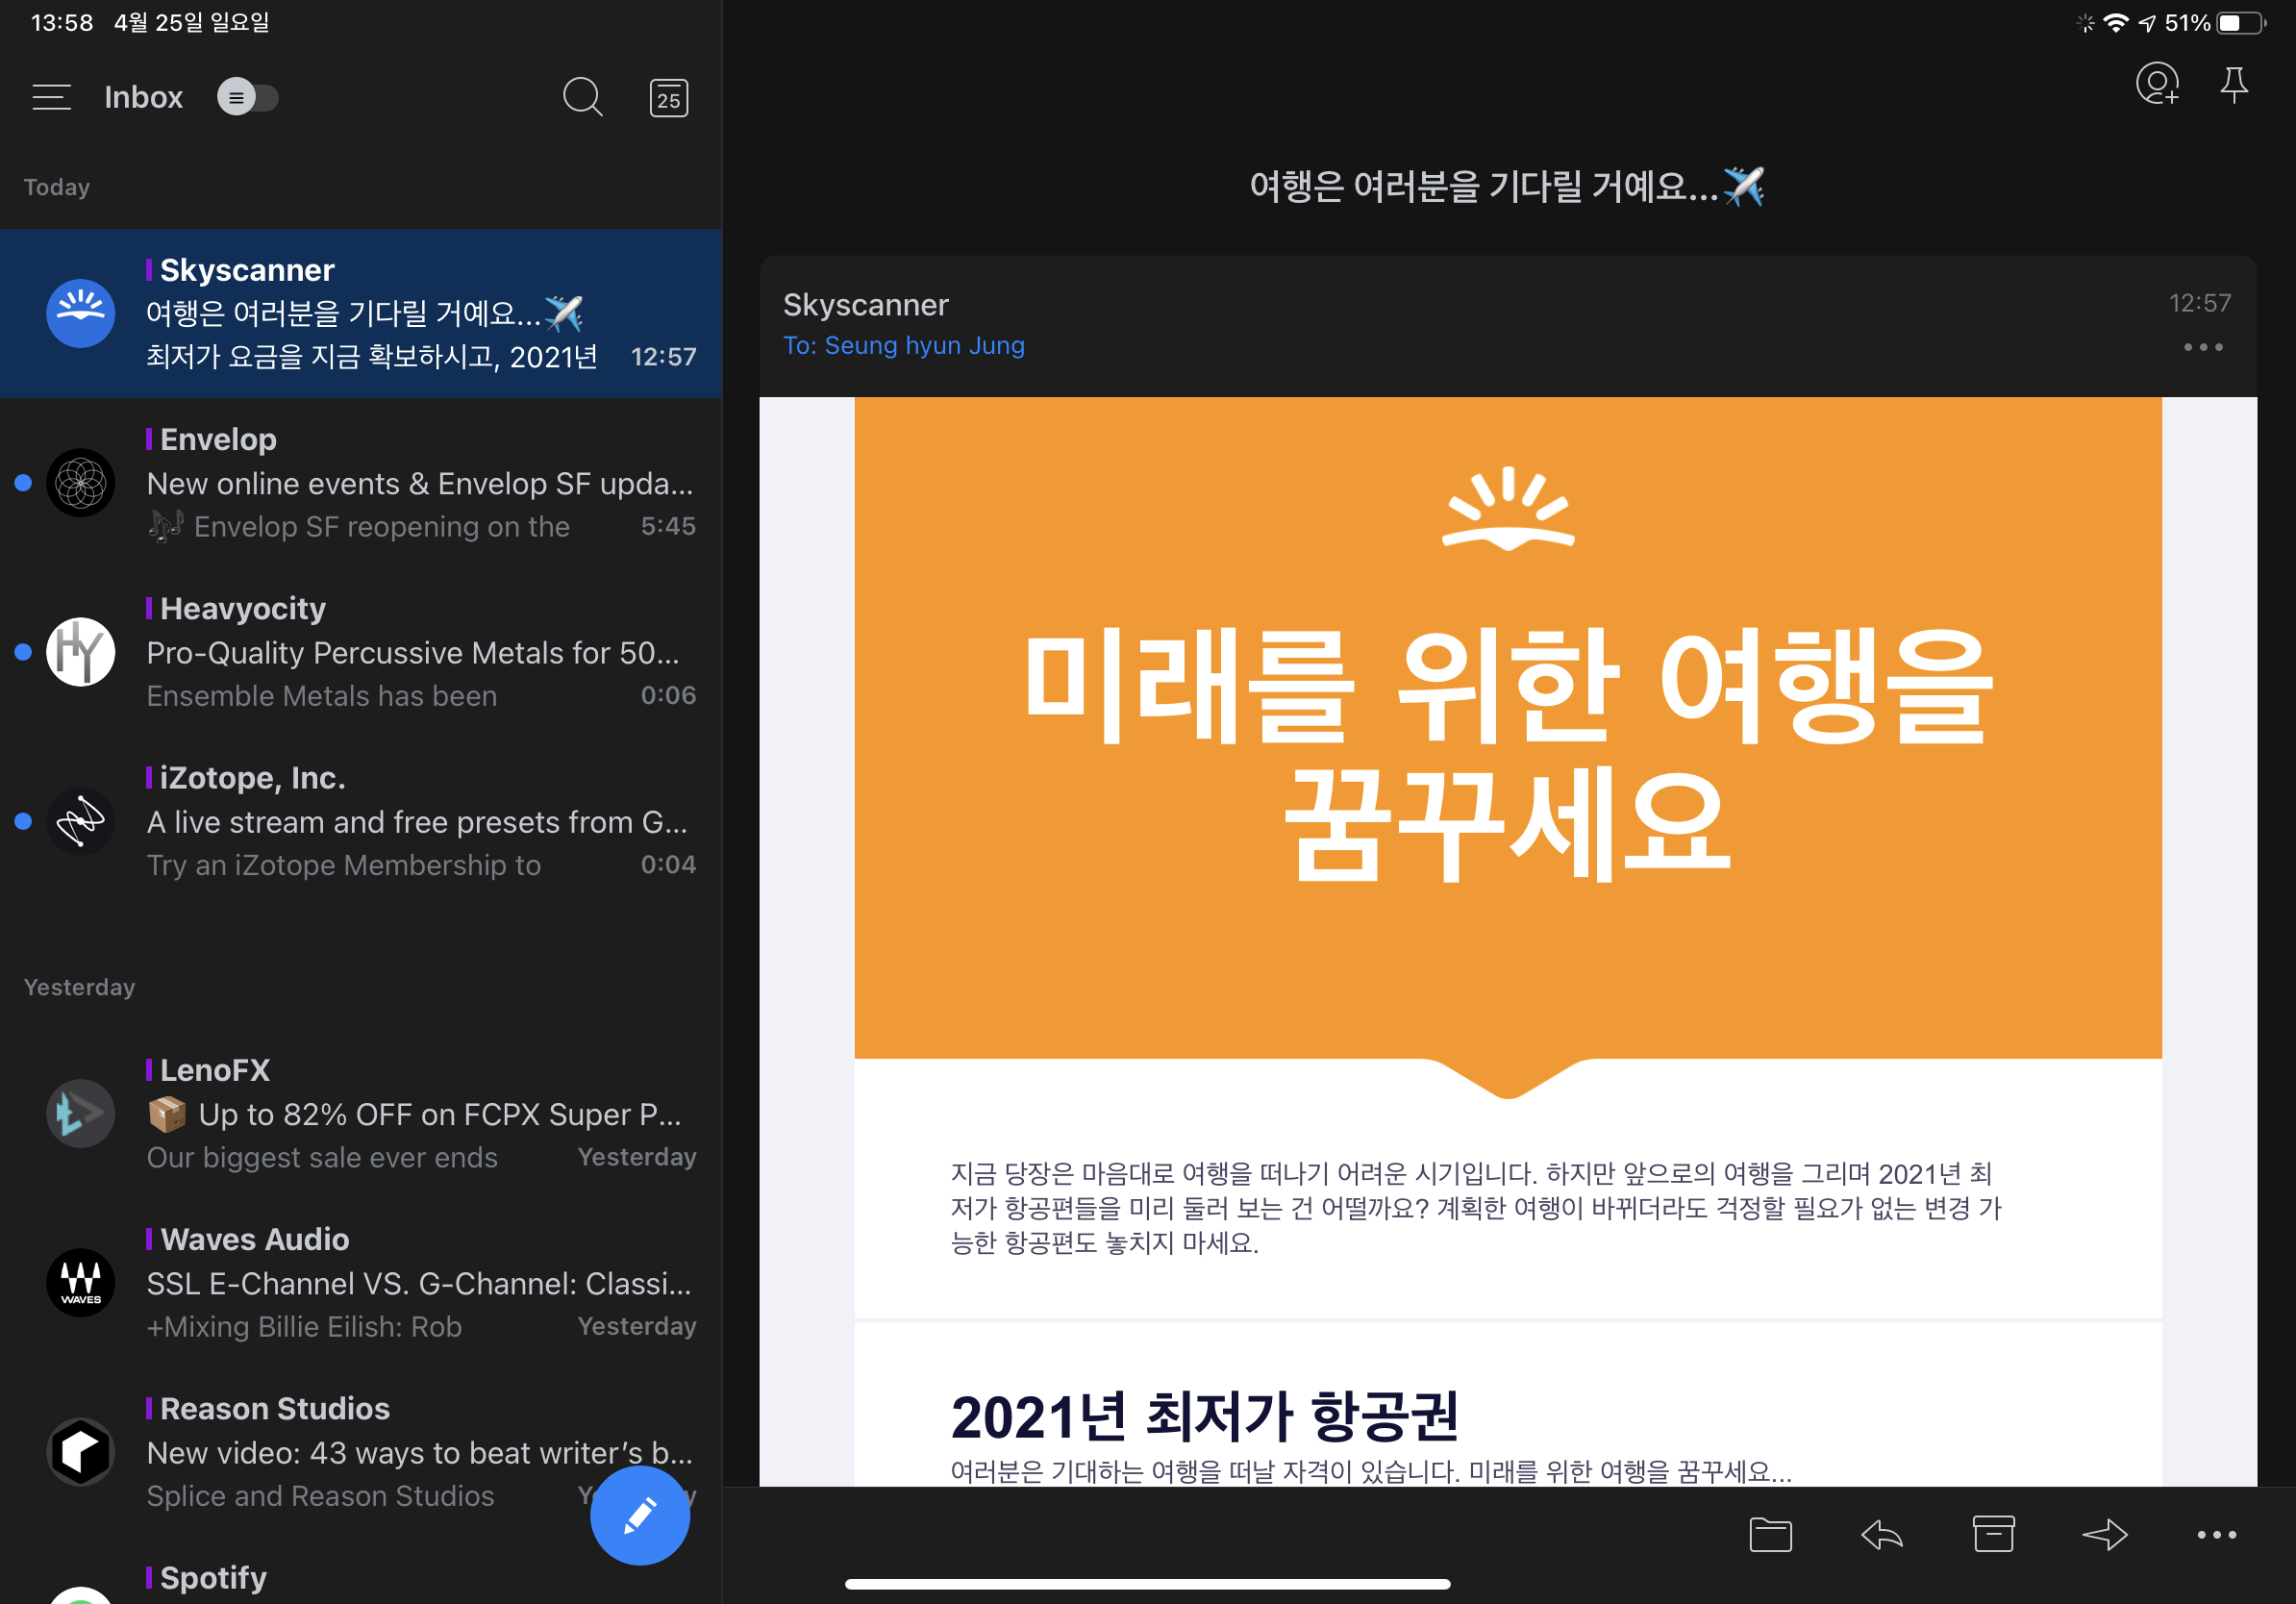The height and width of the screenshot is (1604, 2296).
Task: Tap the email subject title above the message
Action: (1507, 187)
